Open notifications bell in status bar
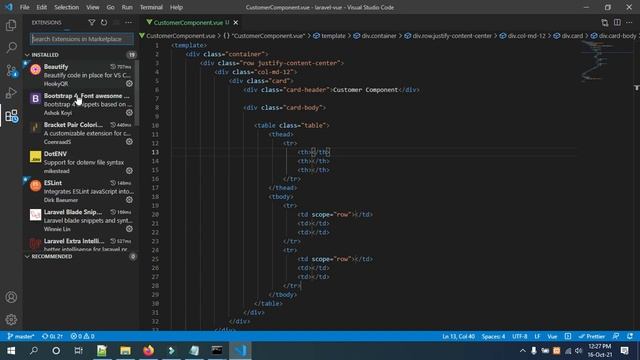The image size is (640, 360). coord(630,336)
